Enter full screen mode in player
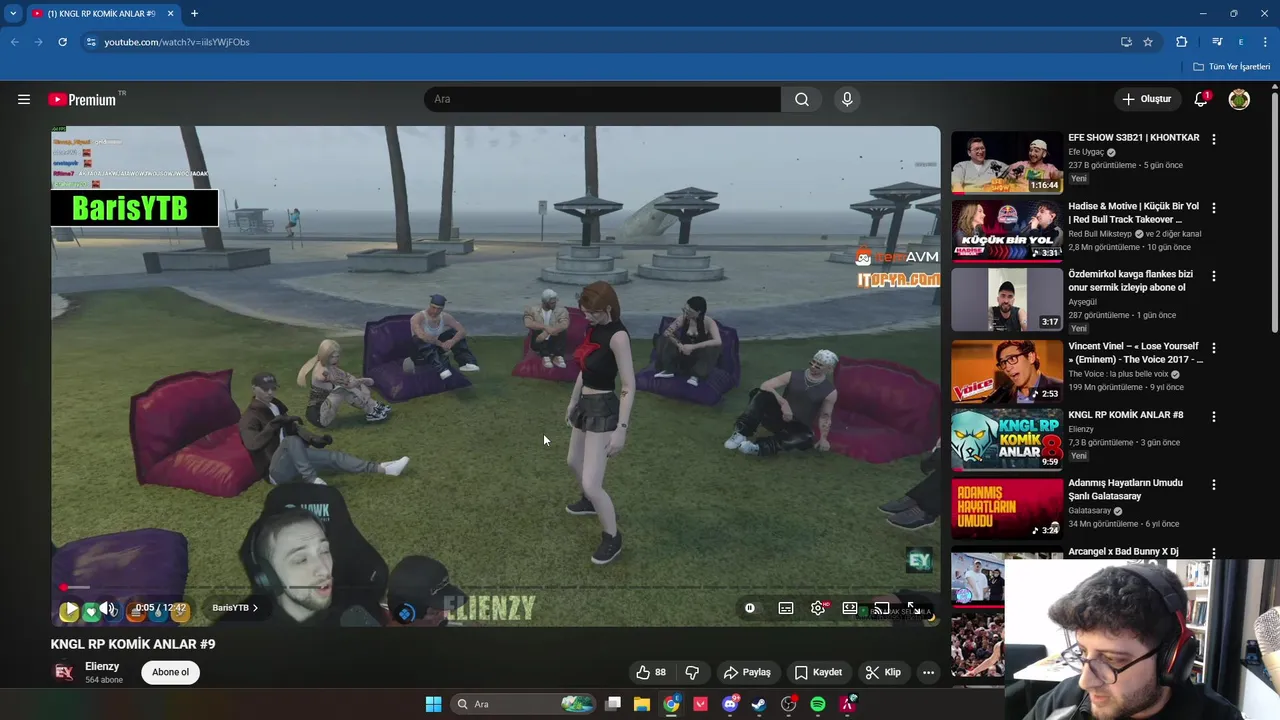1280x720 pixels. [913, 608]
